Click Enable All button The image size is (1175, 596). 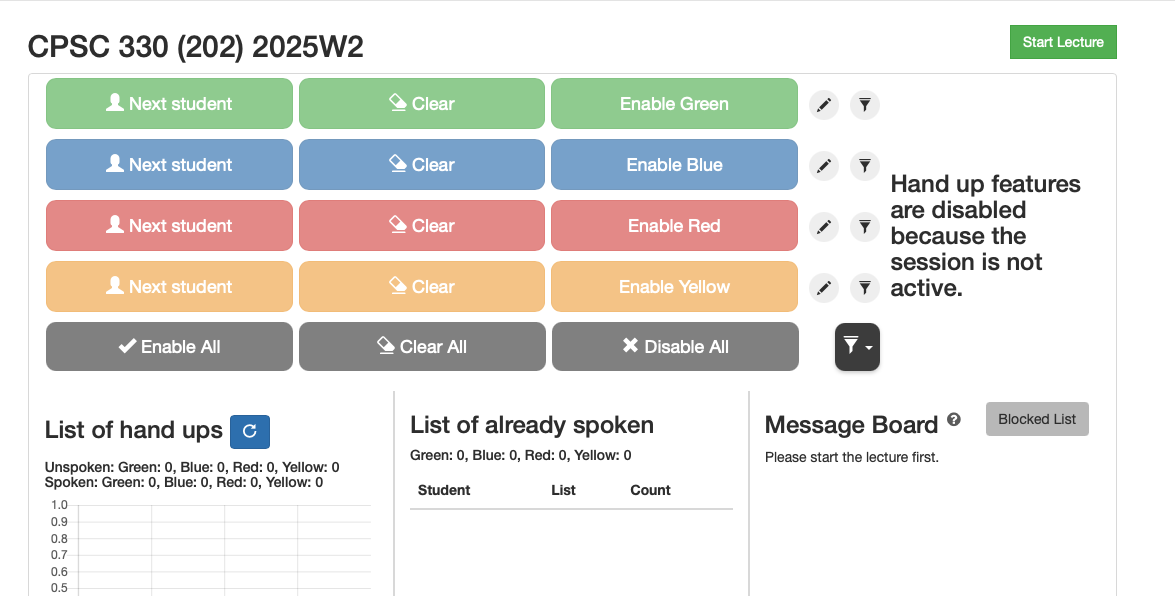tap(169, 347)
